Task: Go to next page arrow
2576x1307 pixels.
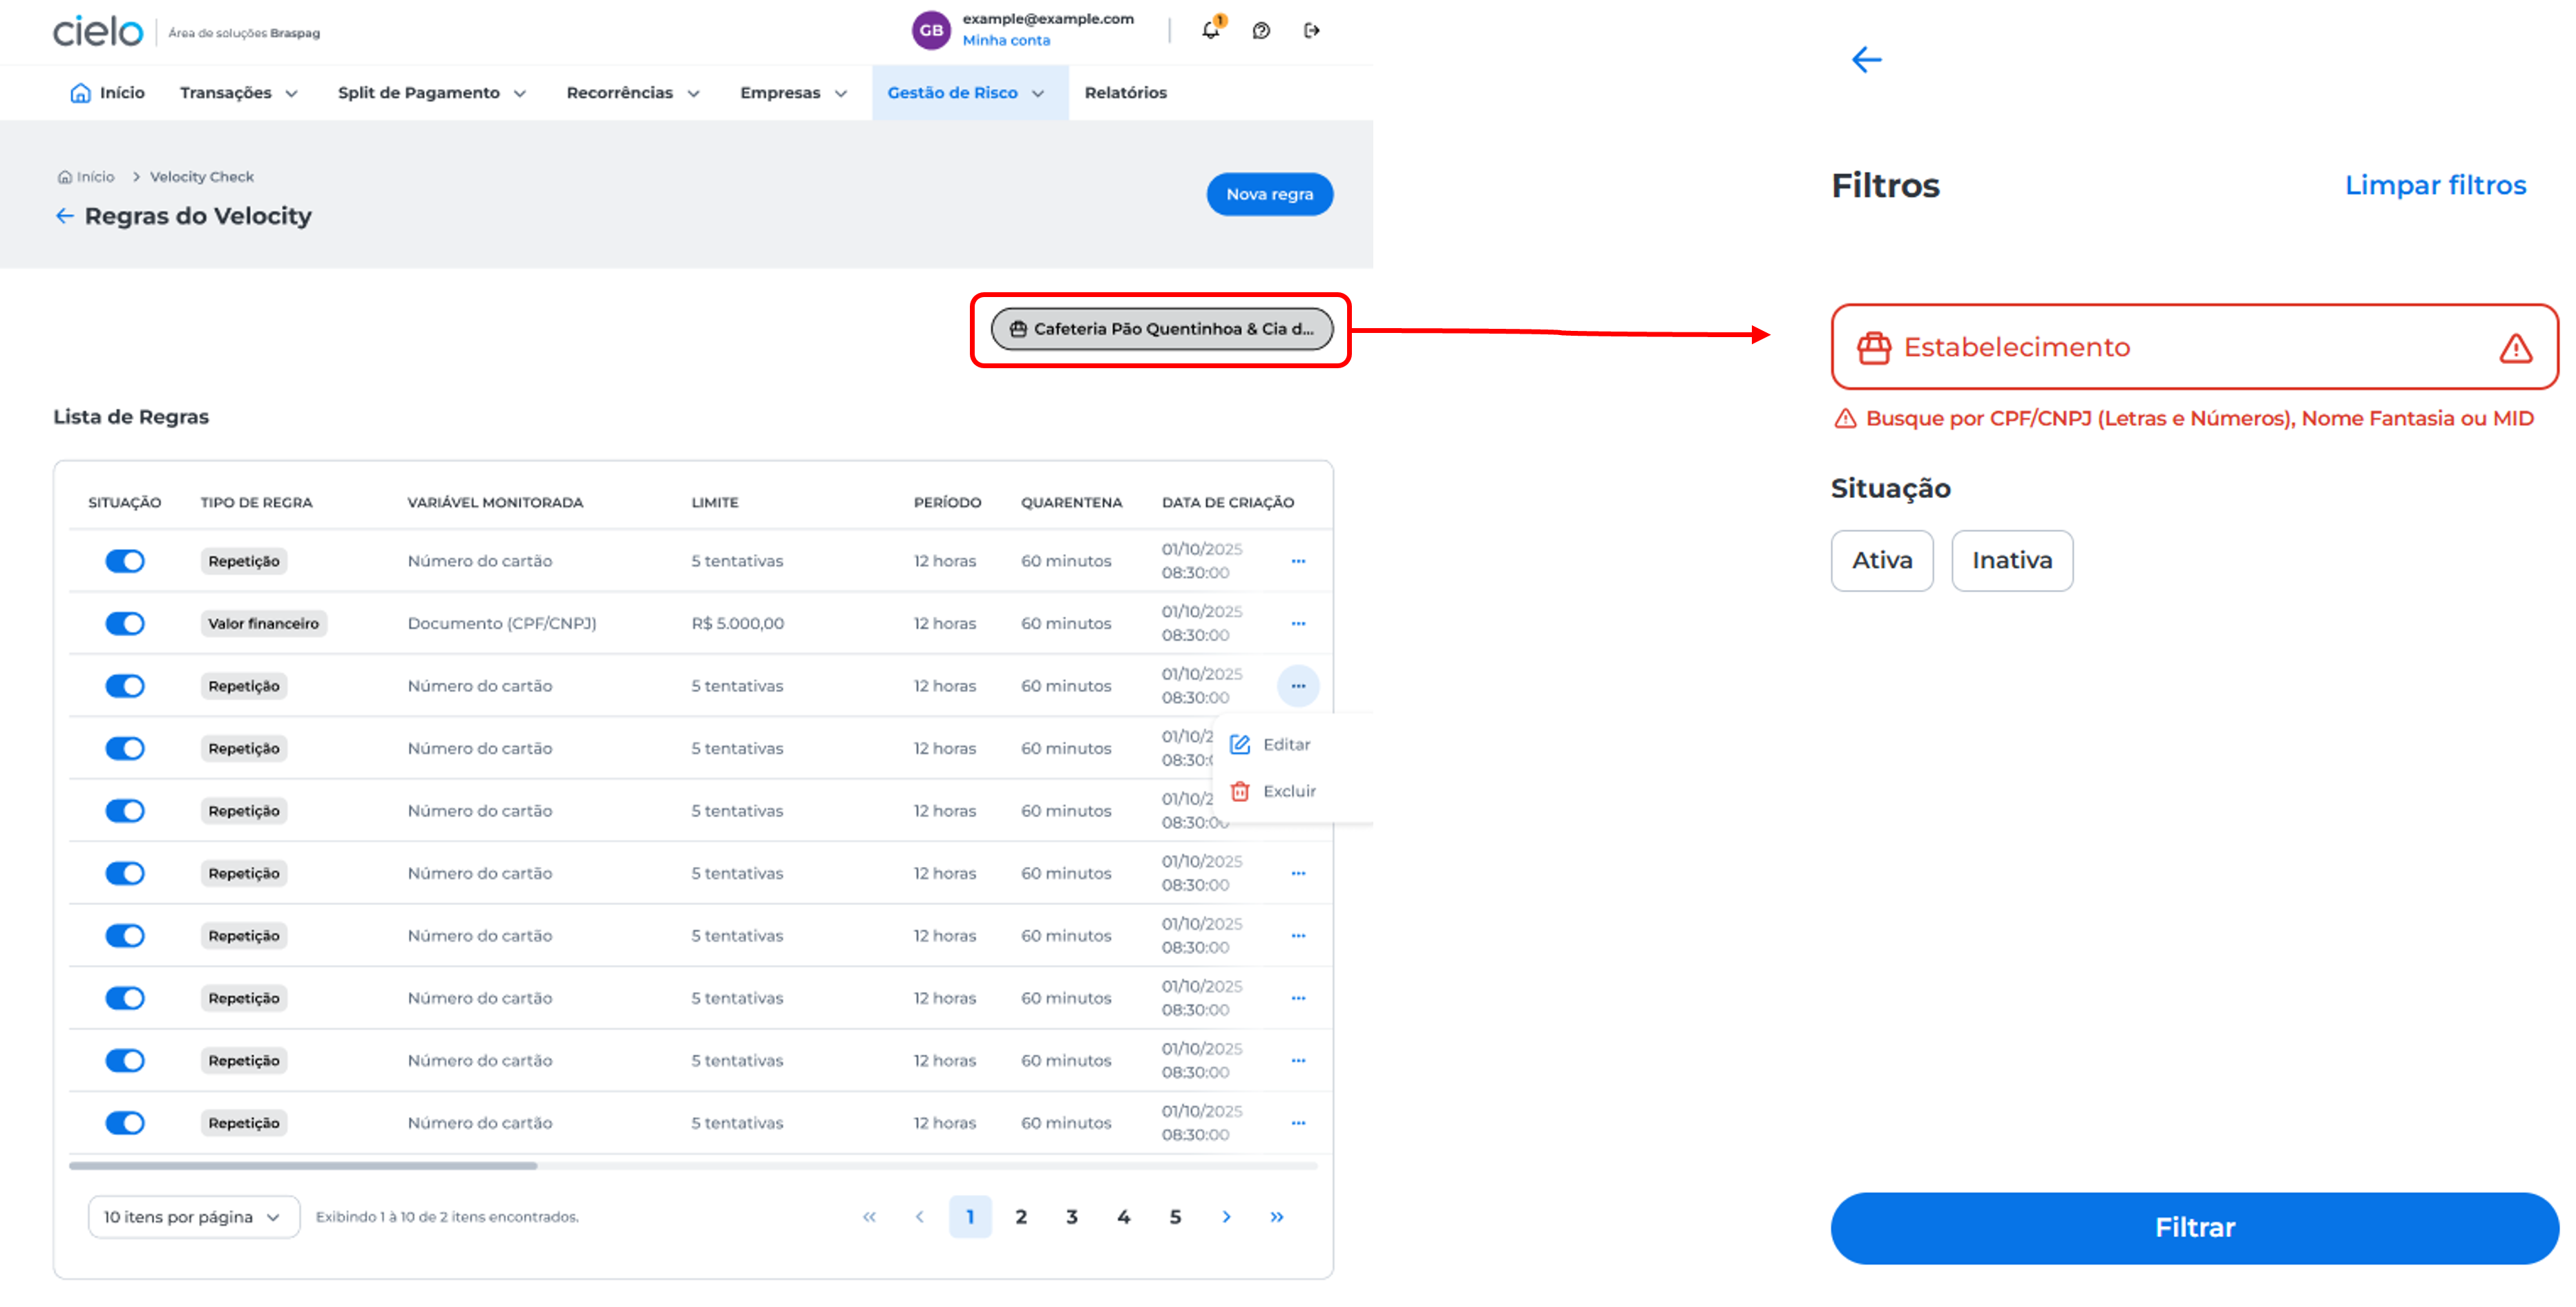Action: [1226, 1217]
